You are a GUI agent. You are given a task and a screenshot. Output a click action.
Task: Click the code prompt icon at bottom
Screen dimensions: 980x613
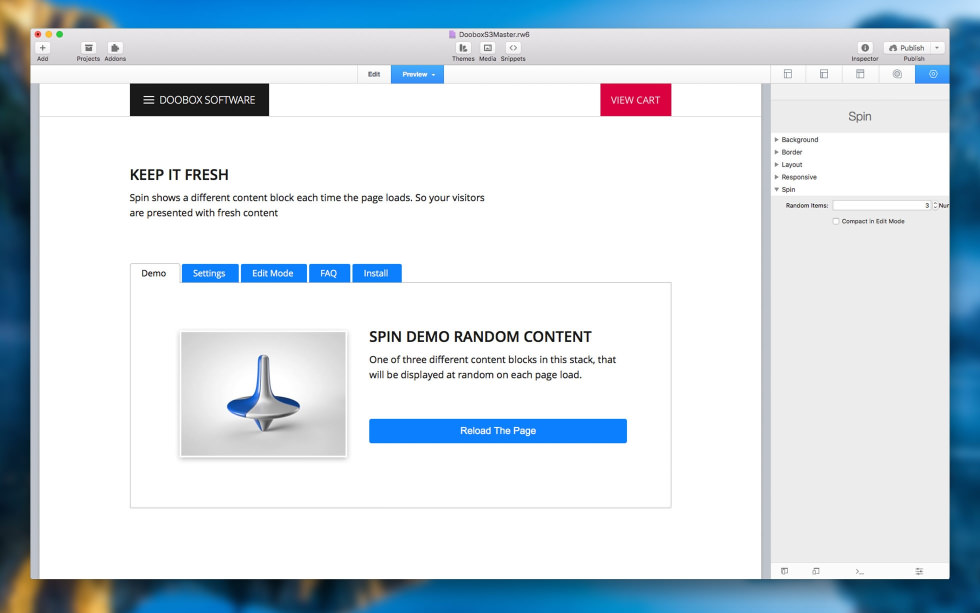click(860, 571)
